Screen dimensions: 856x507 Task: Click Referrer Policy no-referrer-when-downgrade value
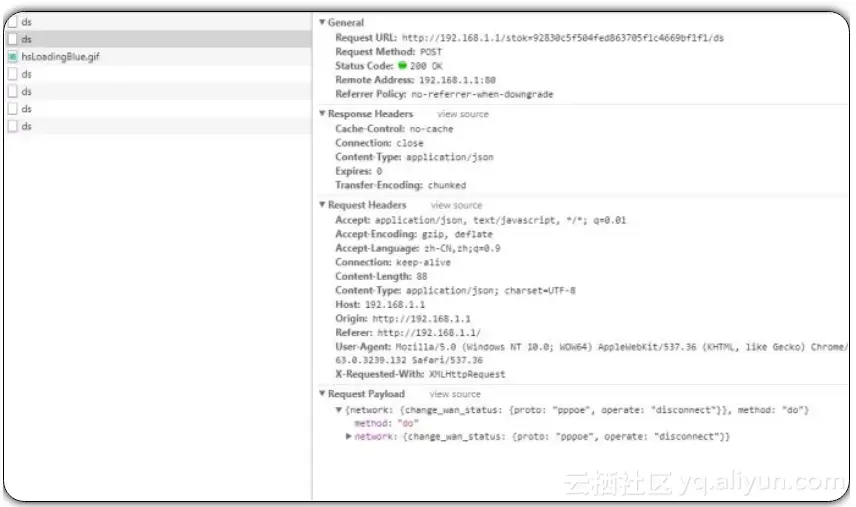click(482, 94)
